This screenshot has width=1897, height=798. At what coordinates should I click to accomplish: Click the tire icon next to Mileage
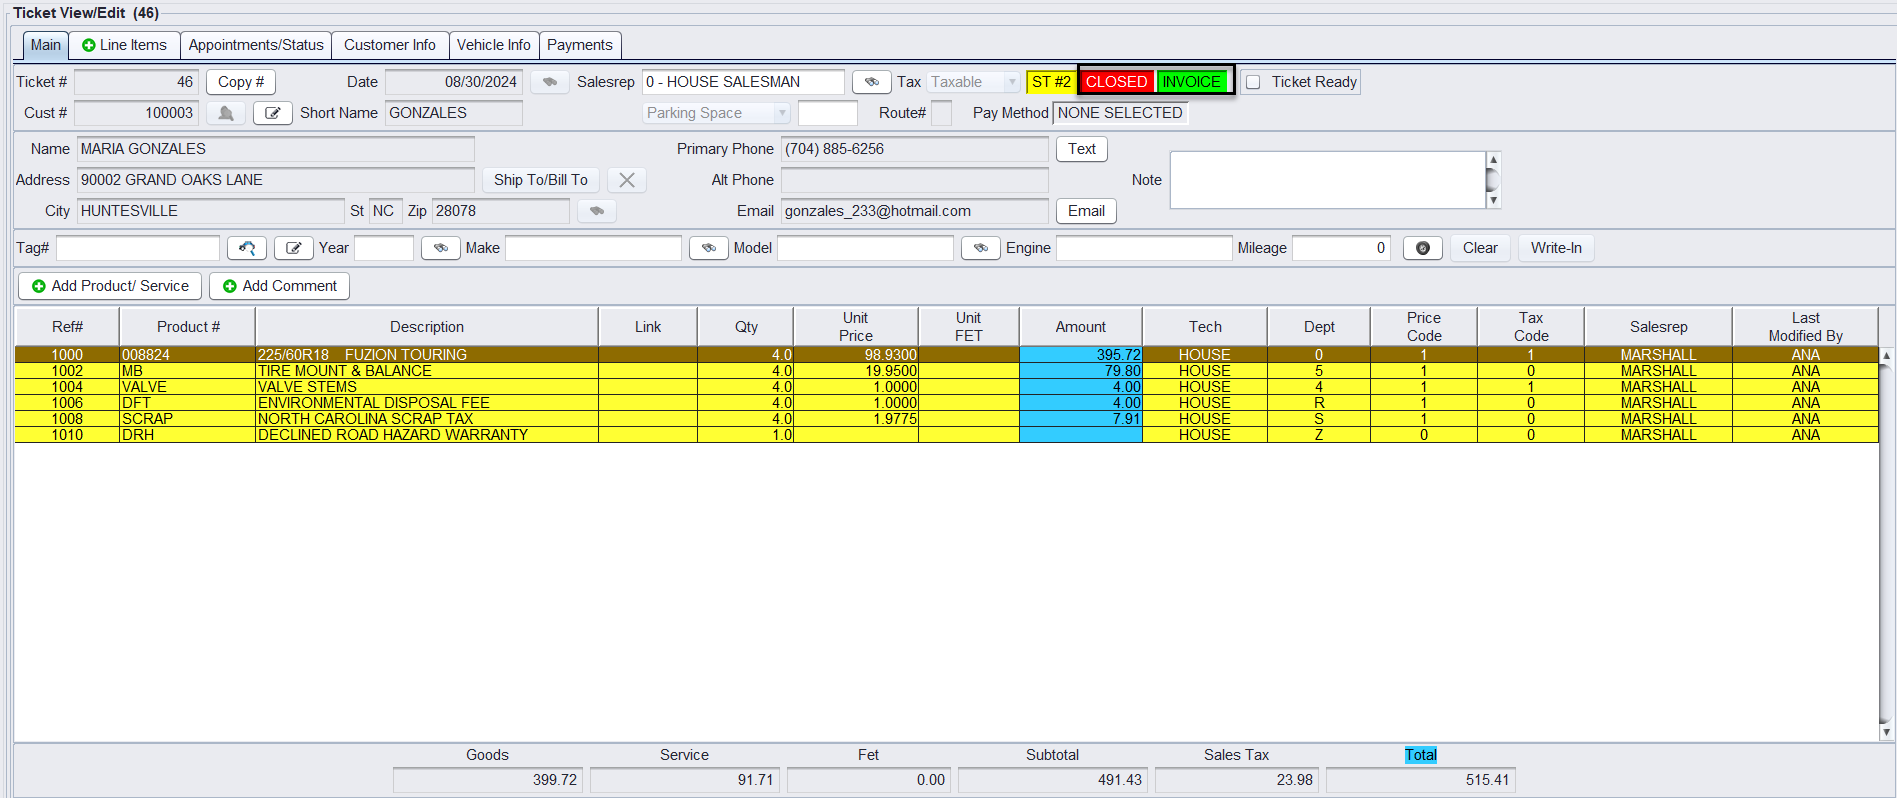[1422, 248]
